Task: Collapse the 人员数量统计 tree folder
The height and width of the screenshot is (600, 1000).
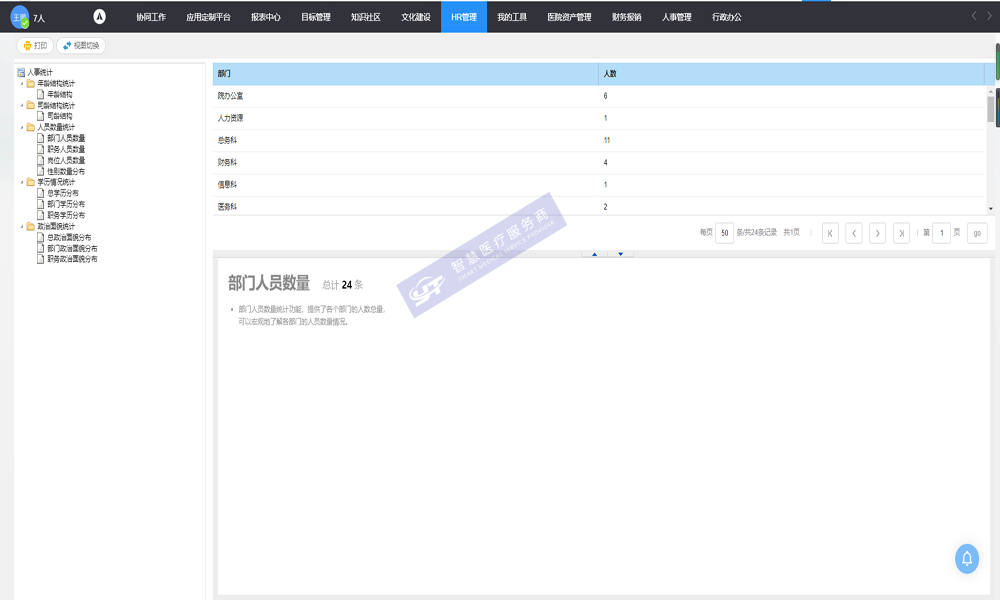Action: click(22, 127)
